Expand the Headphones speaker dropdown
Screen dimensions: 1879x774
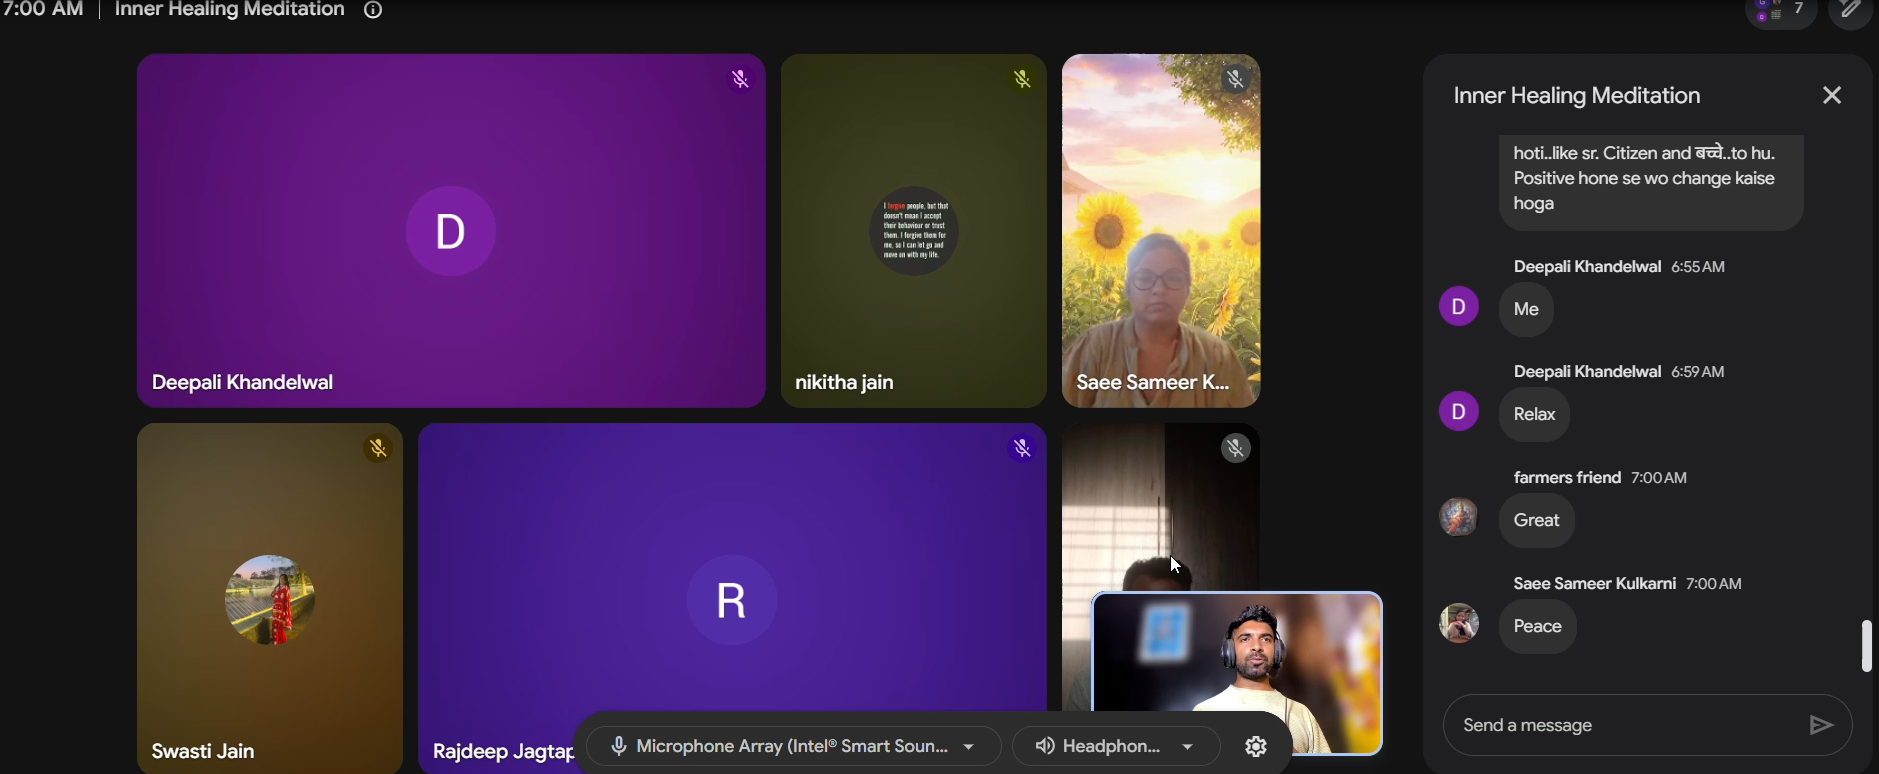click(x=1188, y=747)
